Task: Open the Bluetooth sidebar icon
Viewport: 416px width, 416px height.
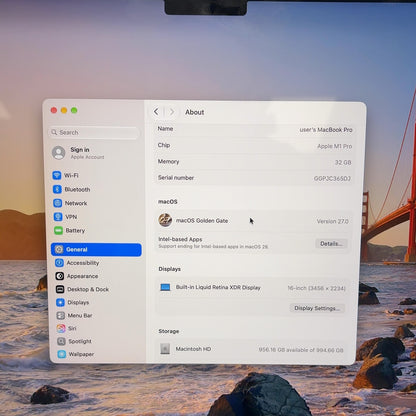Action: (57, 189)
